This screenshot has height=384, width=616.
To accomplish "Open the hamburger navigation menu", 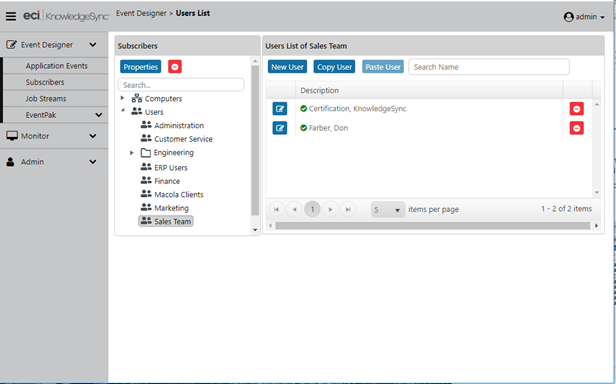I will 11,16.
